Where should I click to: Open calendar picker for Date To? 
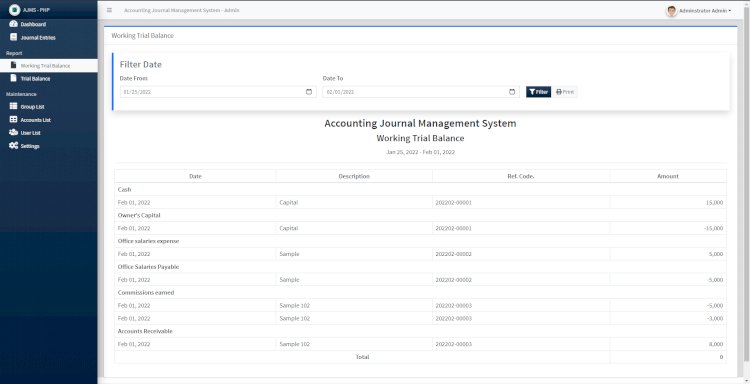pos(512,92)
